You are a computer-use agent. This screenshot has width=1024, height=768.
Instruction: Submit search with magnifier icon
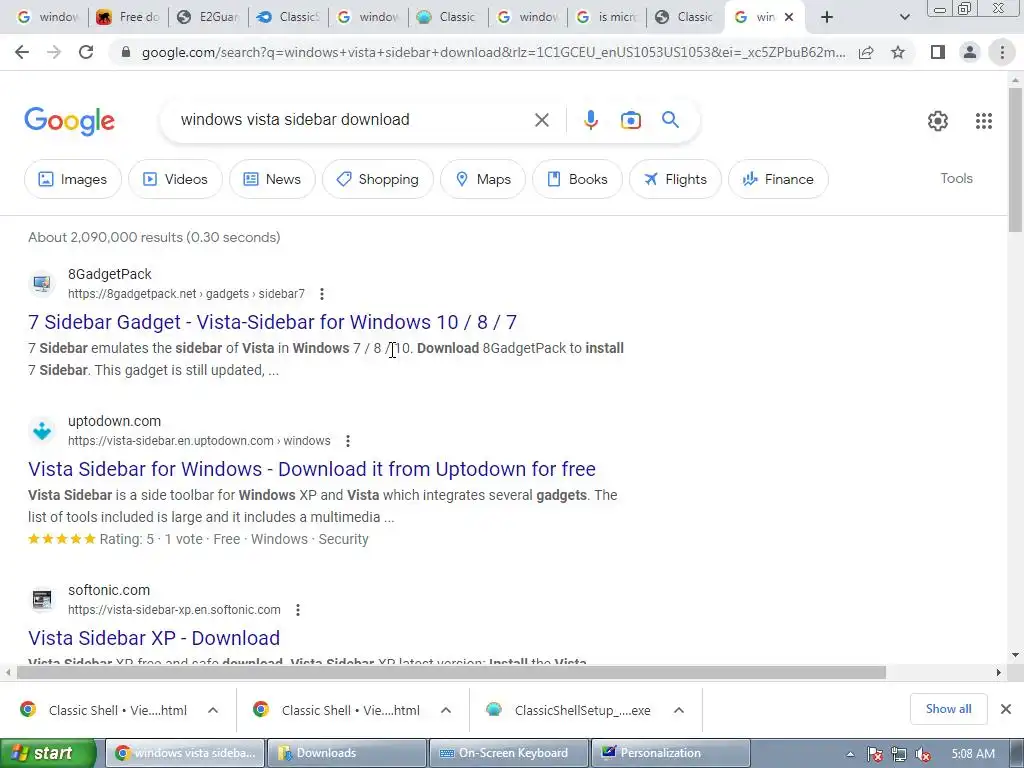[x=670, y=120]
